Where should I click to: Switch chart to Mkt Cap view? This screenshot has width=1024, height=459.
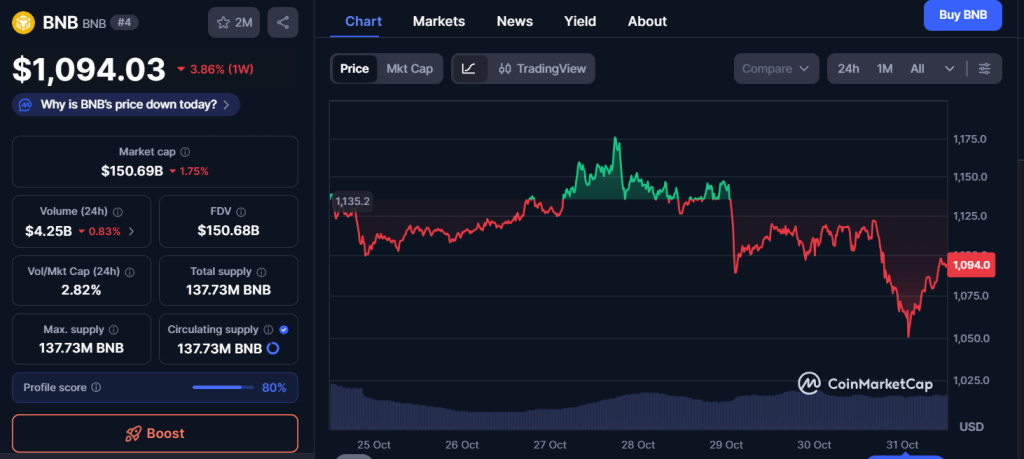click(x=409, y=69)
